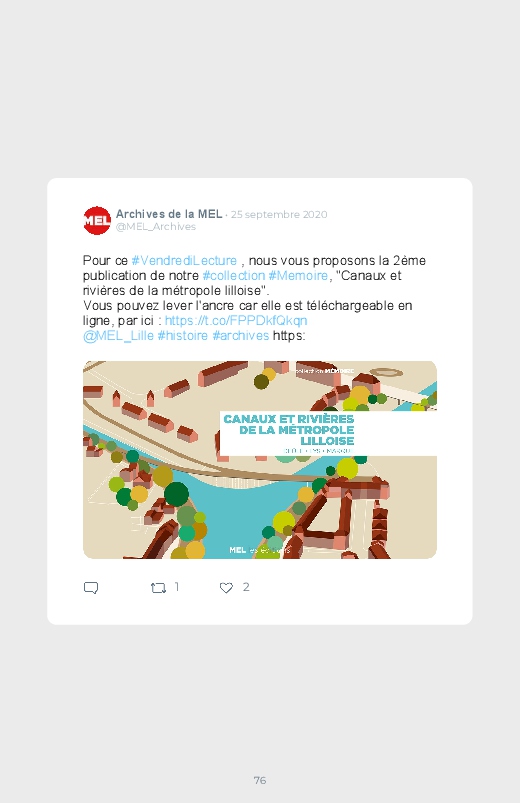Click the @MEL_Lille mention
This screenshot has height=803, width=520.
118,335
